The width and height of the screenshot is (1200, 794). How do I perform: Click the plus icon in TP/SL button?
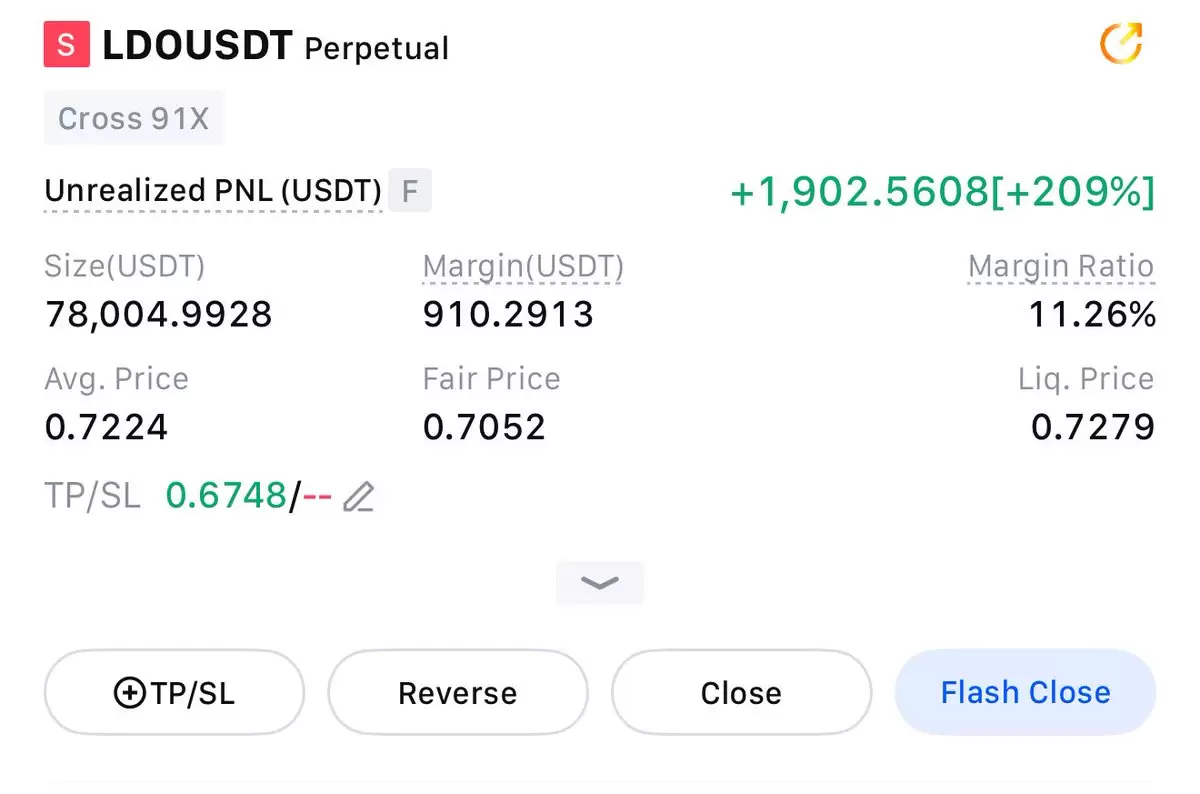(129, 693)
